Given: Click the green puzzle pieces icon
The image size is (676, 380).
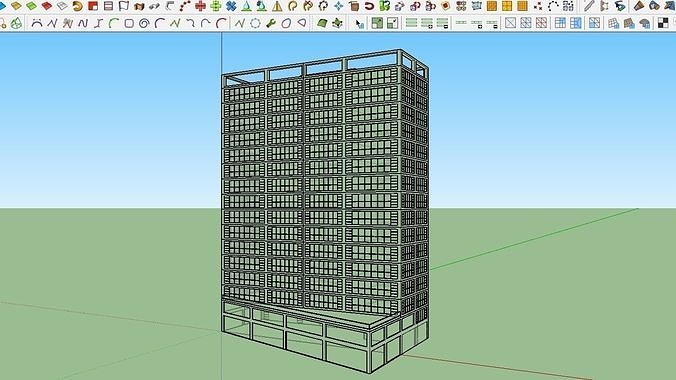Looking at the screenshot, I should 385,6.
